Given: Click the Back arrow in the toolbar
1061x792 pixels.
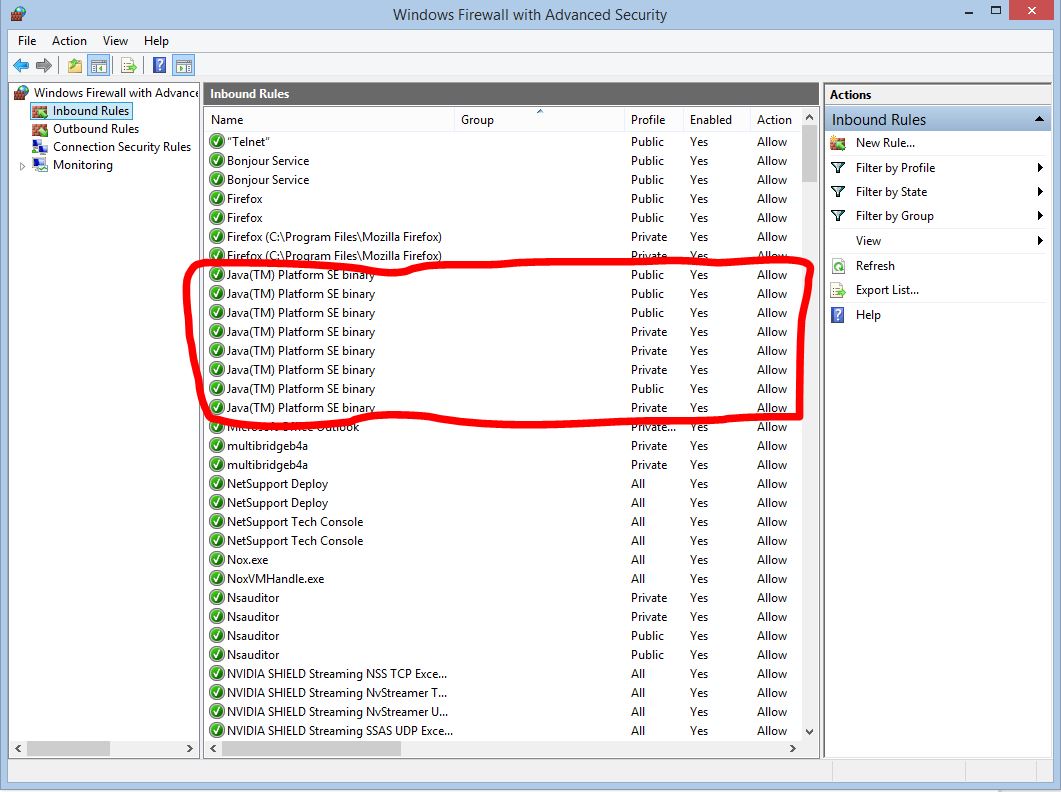Looking at the screenshot, I should point(21,66).
